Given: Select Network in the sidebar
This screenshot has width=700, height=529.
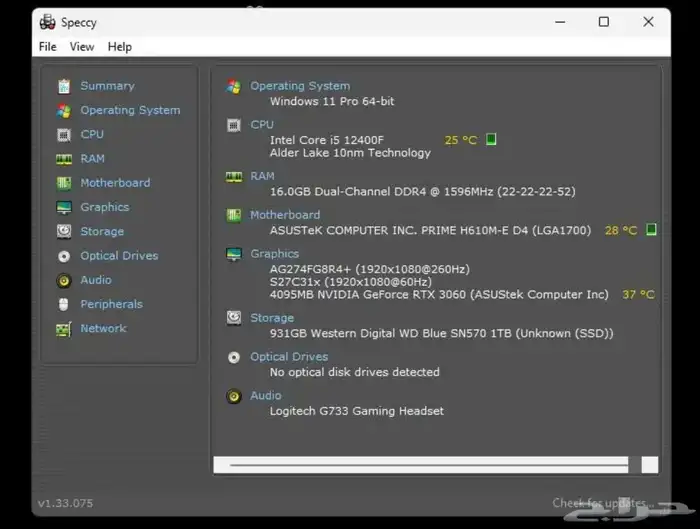Looking at the screenshot, I should point(103,329).
